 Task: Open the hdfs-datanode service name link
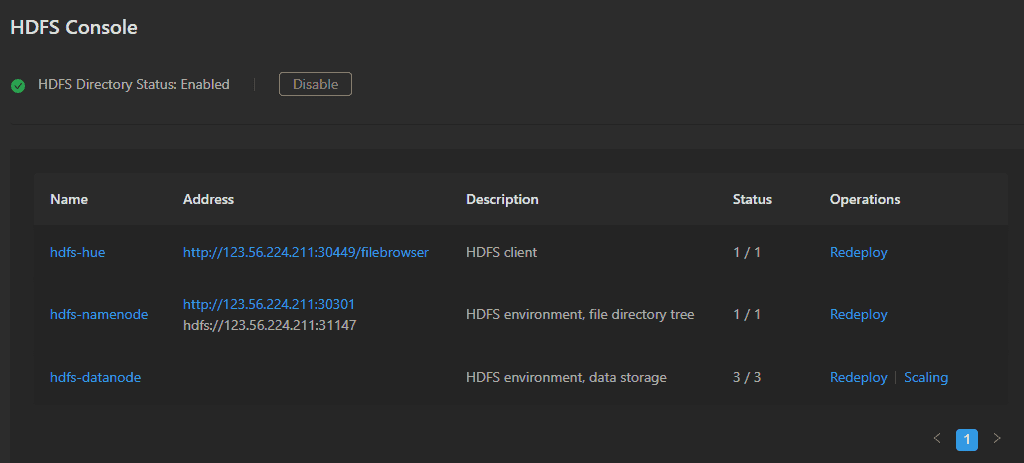coord(95,377)
